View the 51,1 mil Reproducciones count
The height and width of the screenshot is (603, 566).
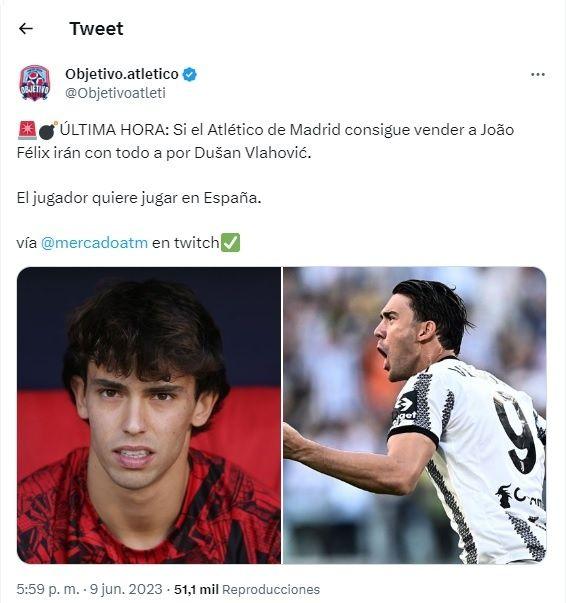[x=247, y=589]
